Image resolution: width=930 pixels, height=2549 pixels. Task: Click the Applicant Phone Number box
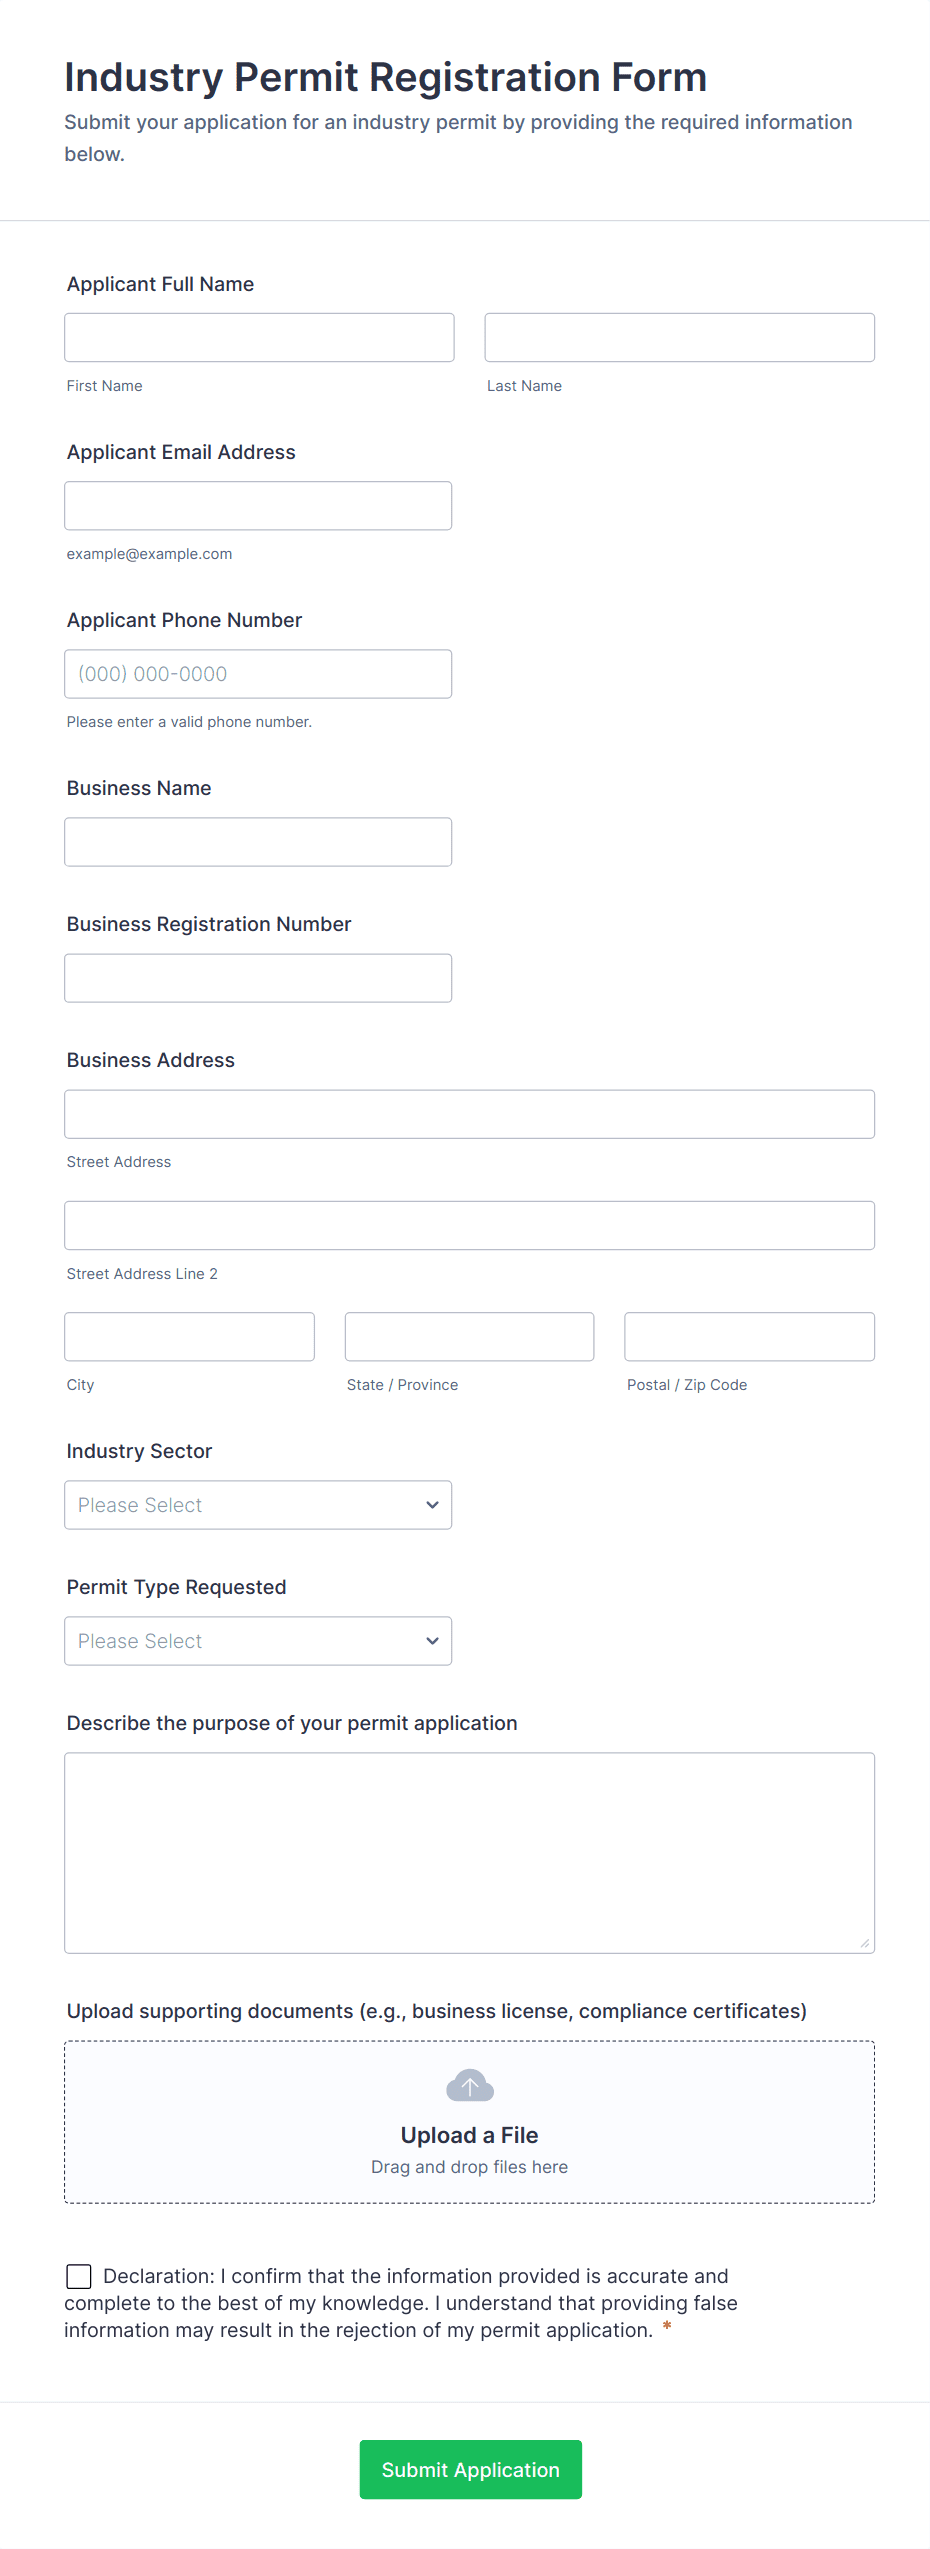[258, 673]
